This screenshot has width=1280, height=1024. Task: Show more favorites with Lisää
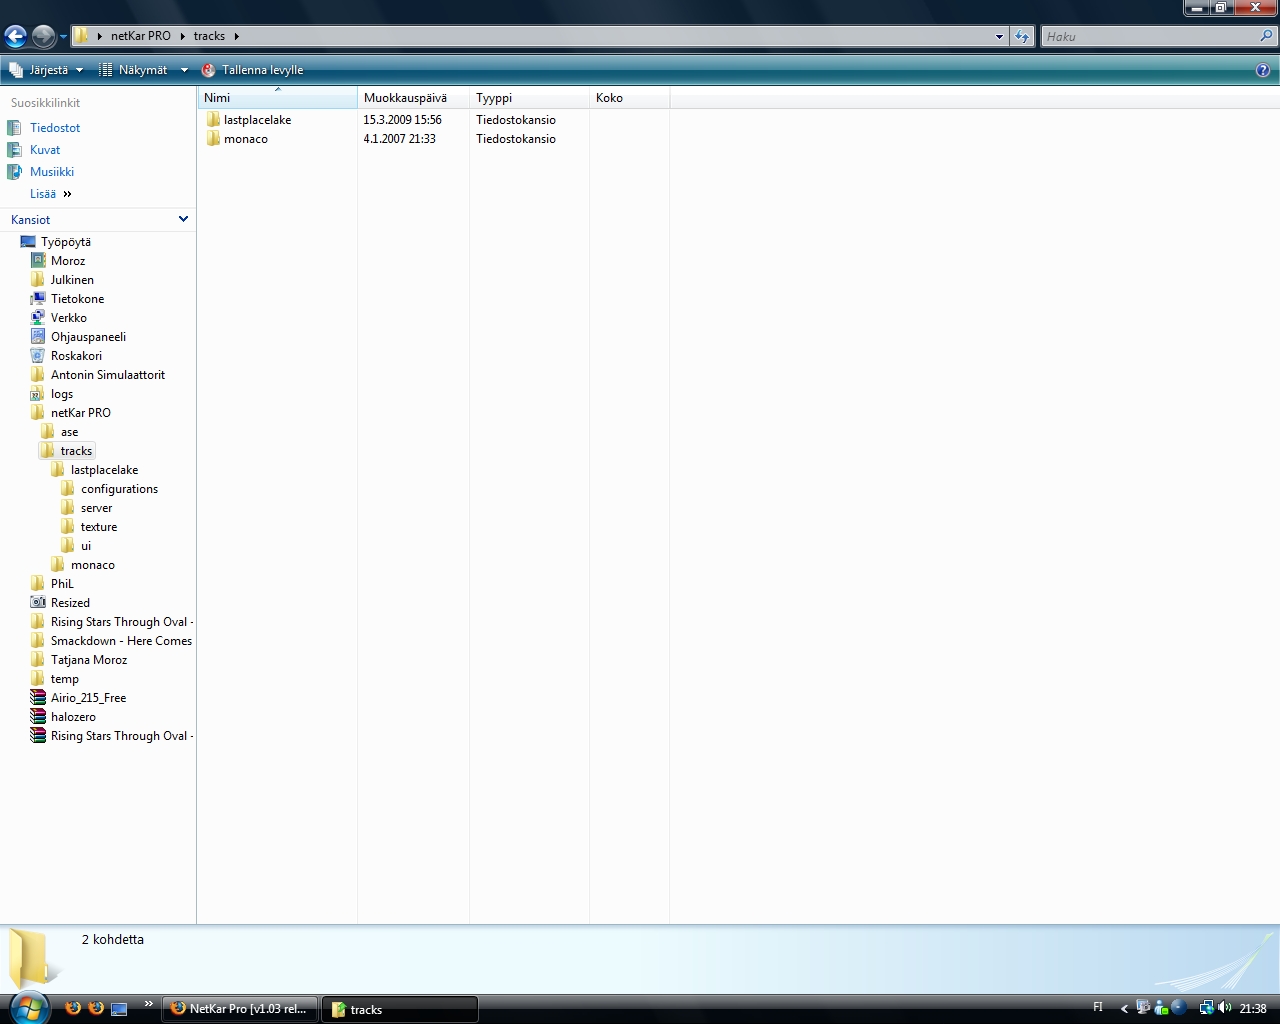(x=50, y=194)
